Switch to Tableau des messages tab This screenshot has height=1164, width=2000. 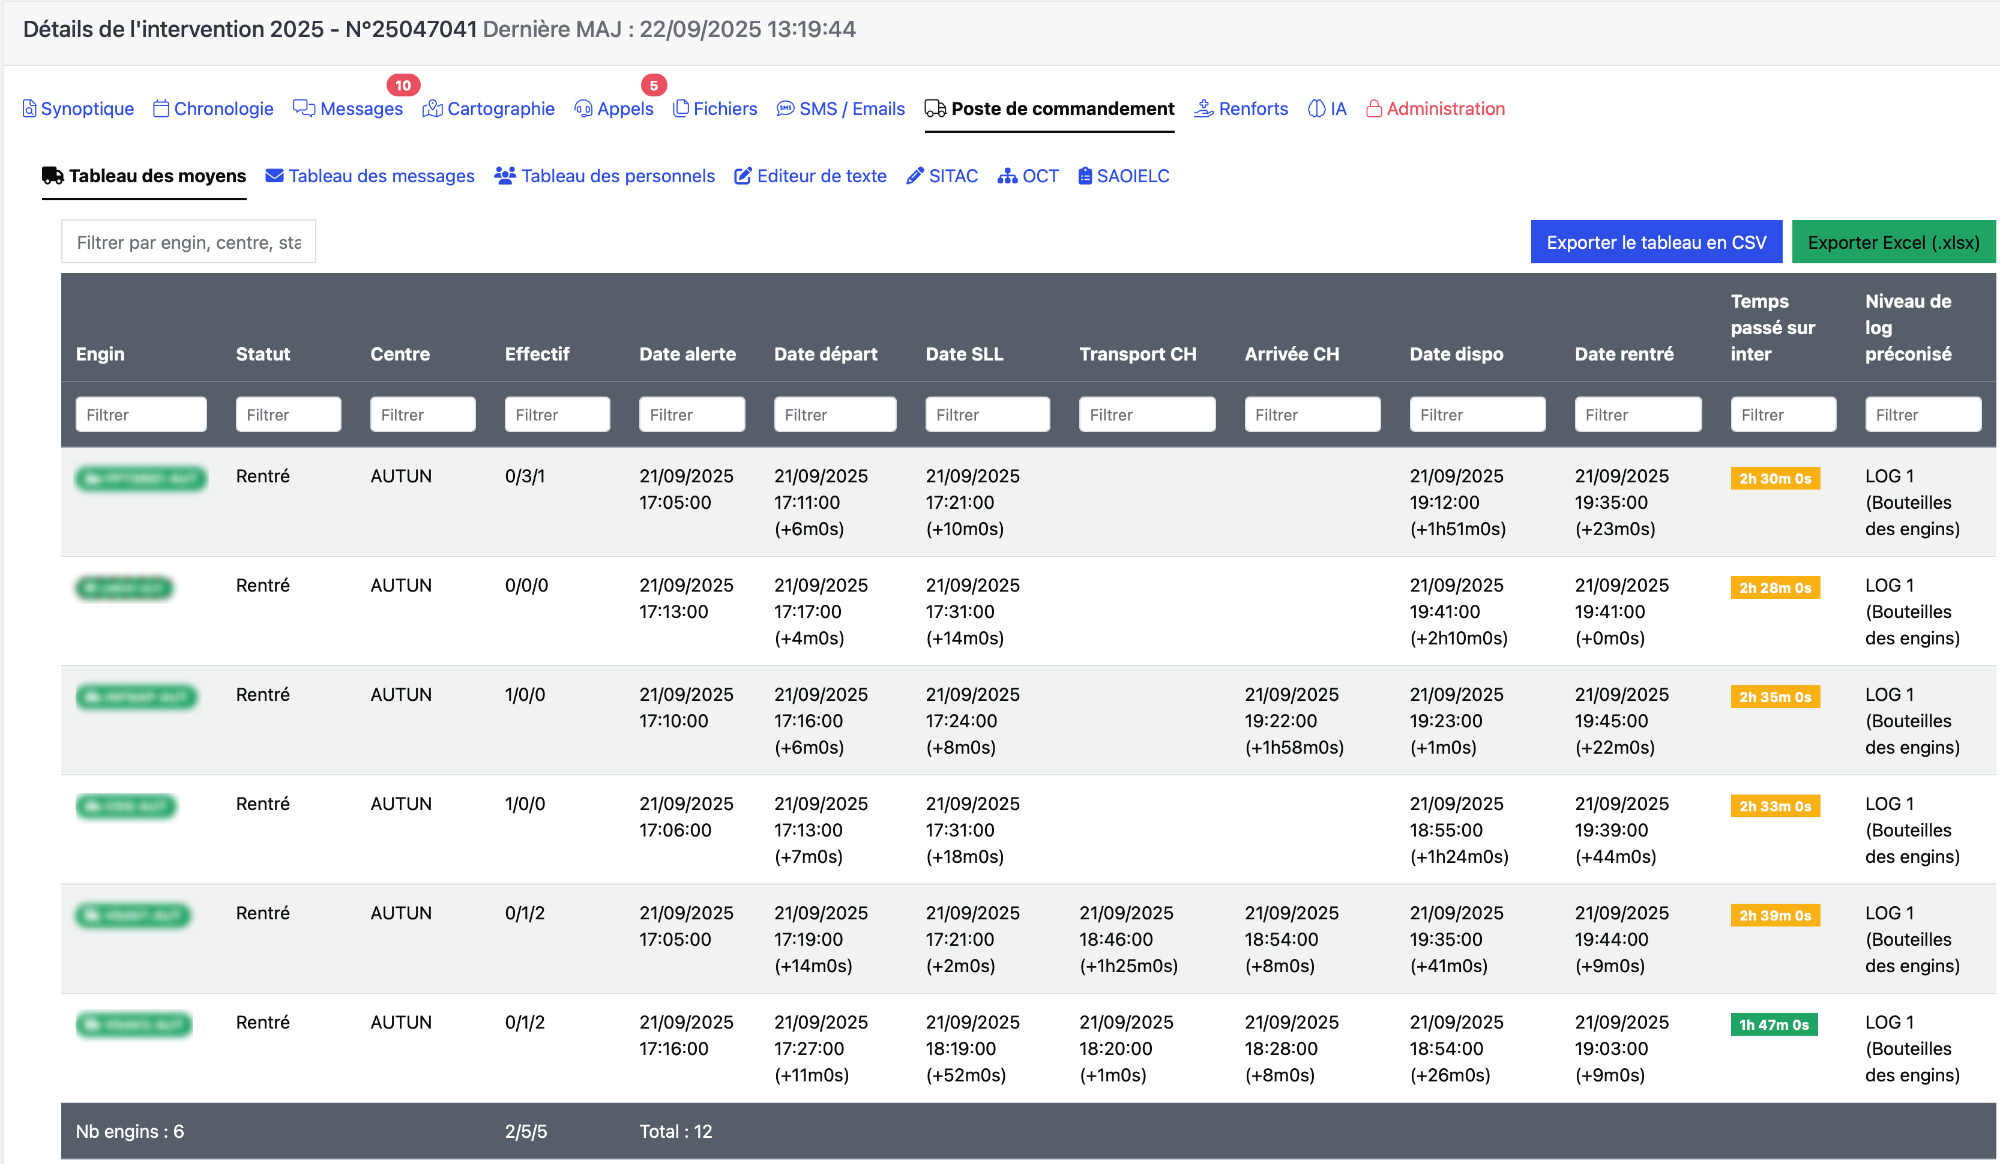tap(380, 176)
